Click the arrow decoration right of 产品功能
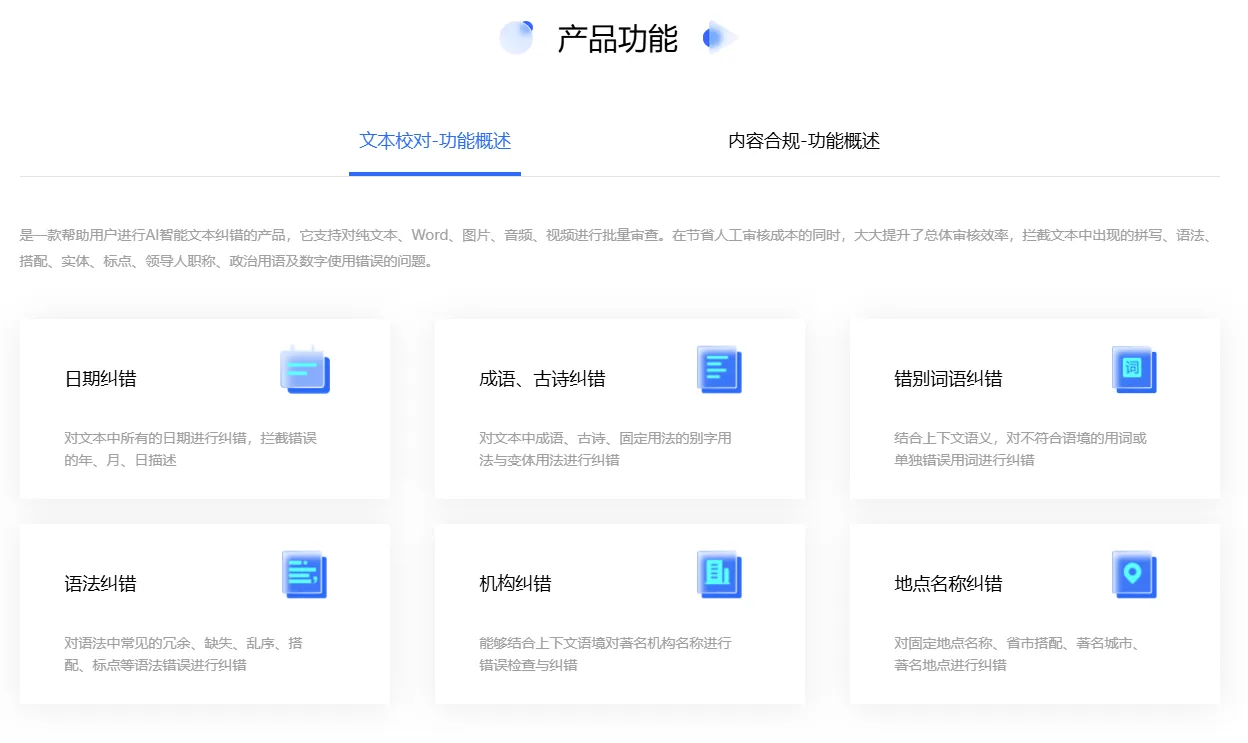This screenshot has height=743, width=1248. coord(720,38)
